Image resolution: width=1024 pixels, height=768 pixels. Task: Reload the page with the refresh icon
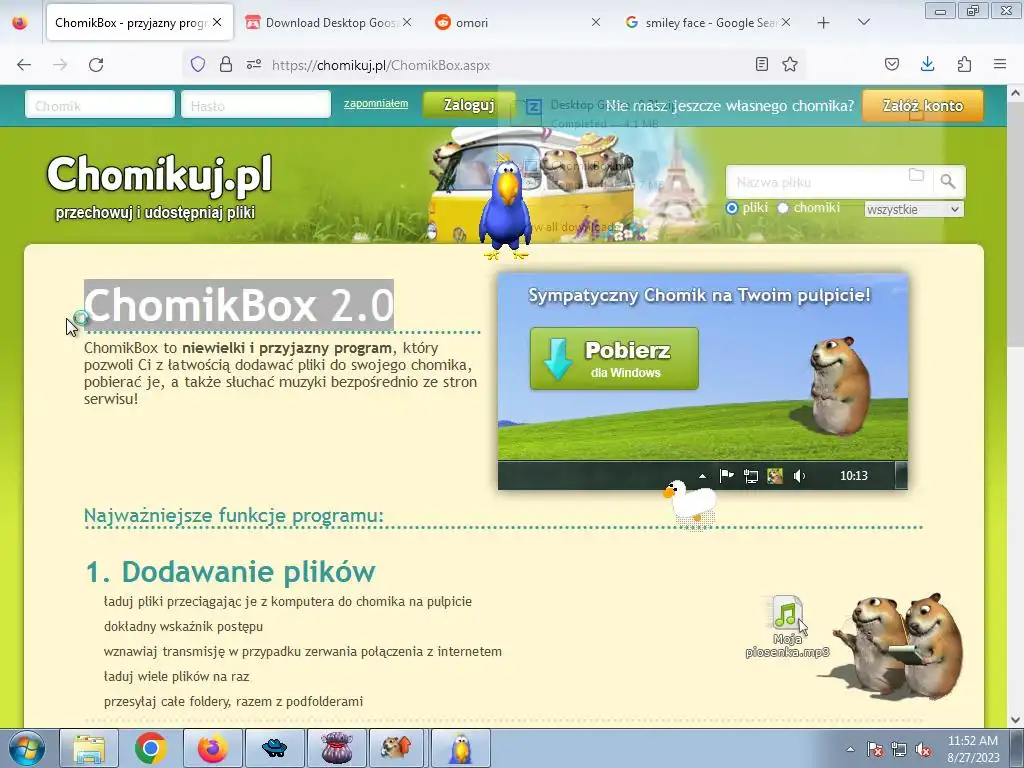coord(96,65)
